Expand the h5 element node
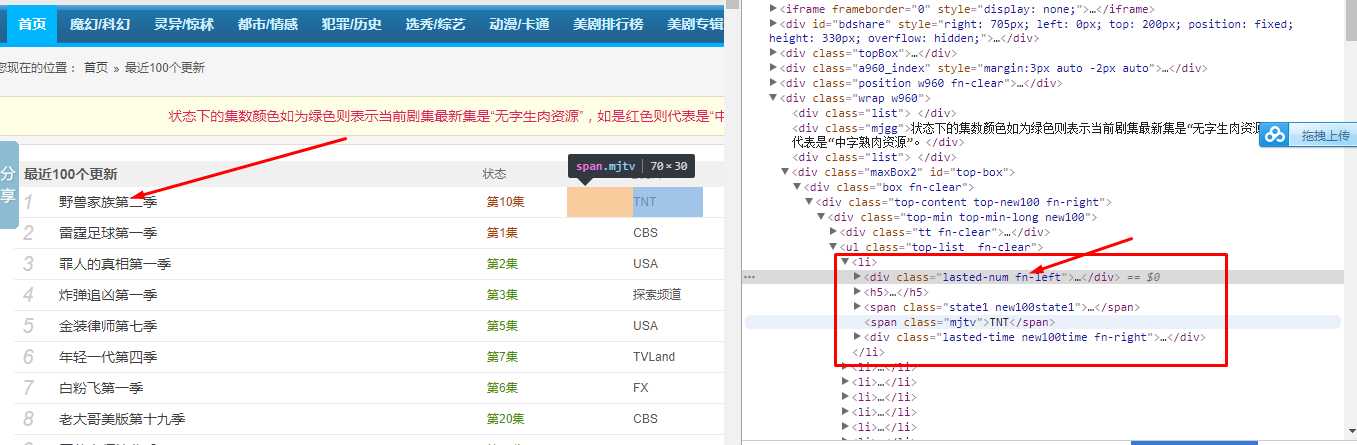This screenshot has width=1357, height=445. pos(857,292)
